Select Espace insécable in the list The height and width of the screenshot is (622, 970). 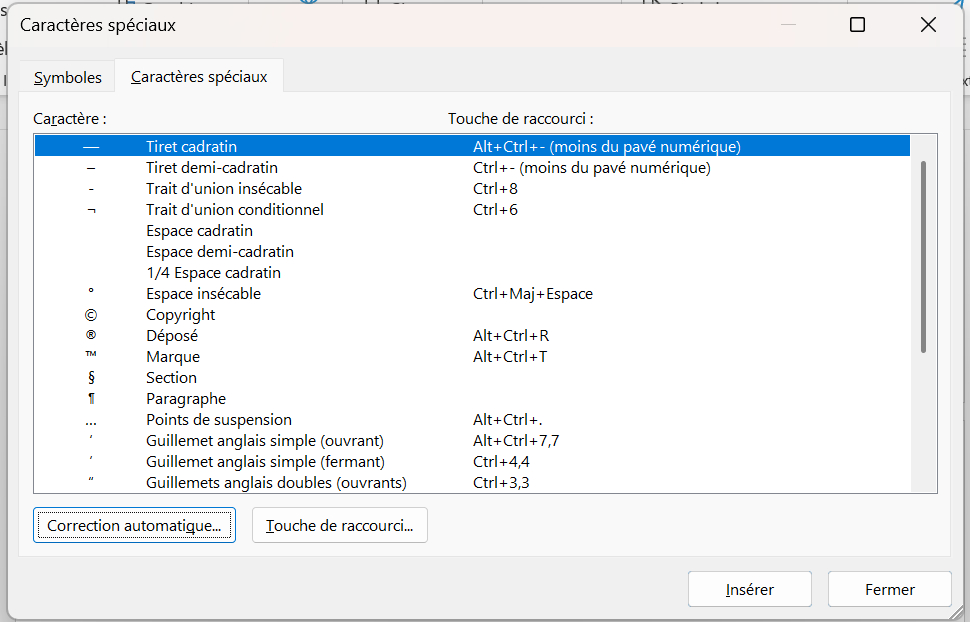(x=203, y=294)
